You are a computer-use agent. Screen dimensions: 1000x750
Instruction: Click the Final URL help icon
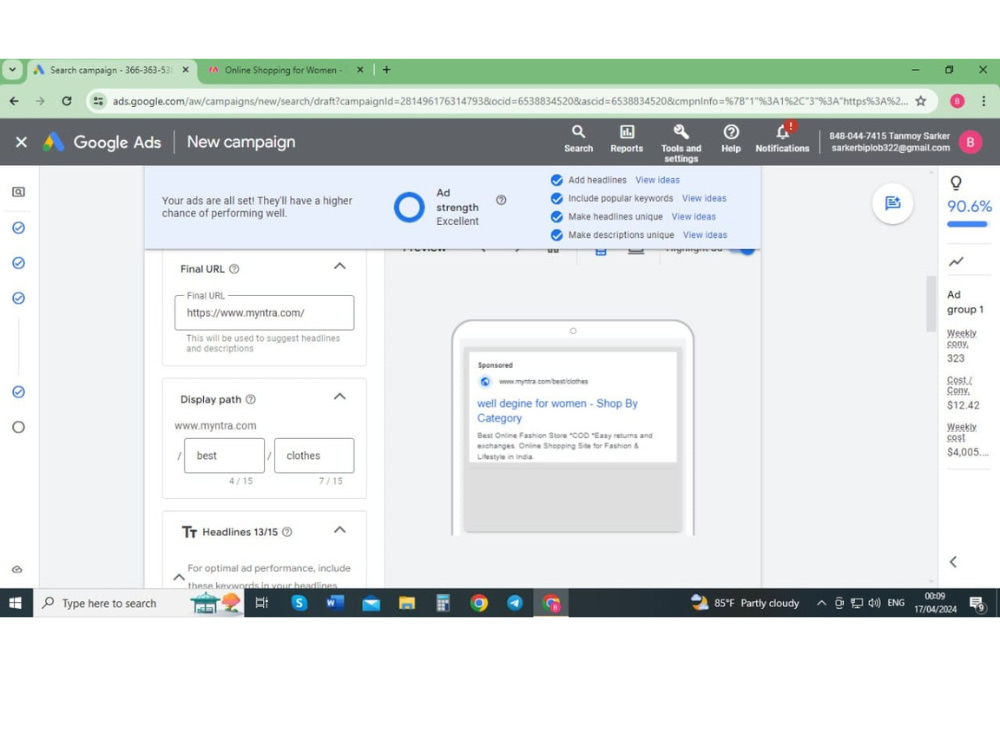point(234,269)
